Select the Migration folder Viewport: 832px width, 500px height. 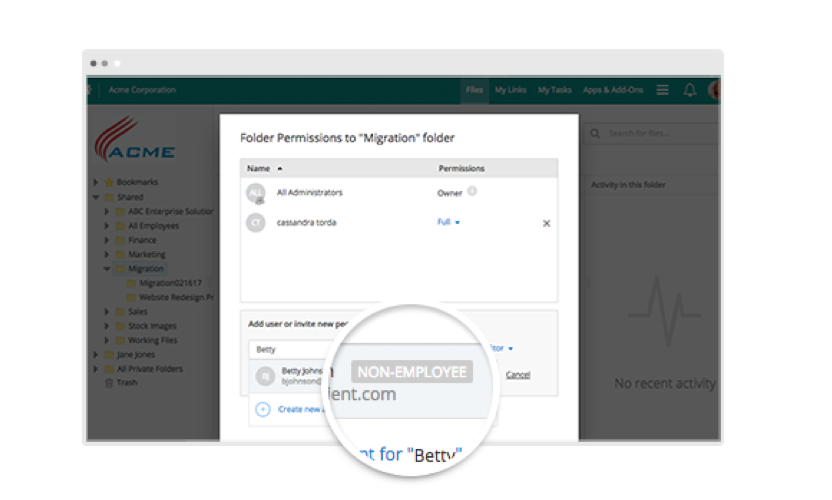pos(145,269)
